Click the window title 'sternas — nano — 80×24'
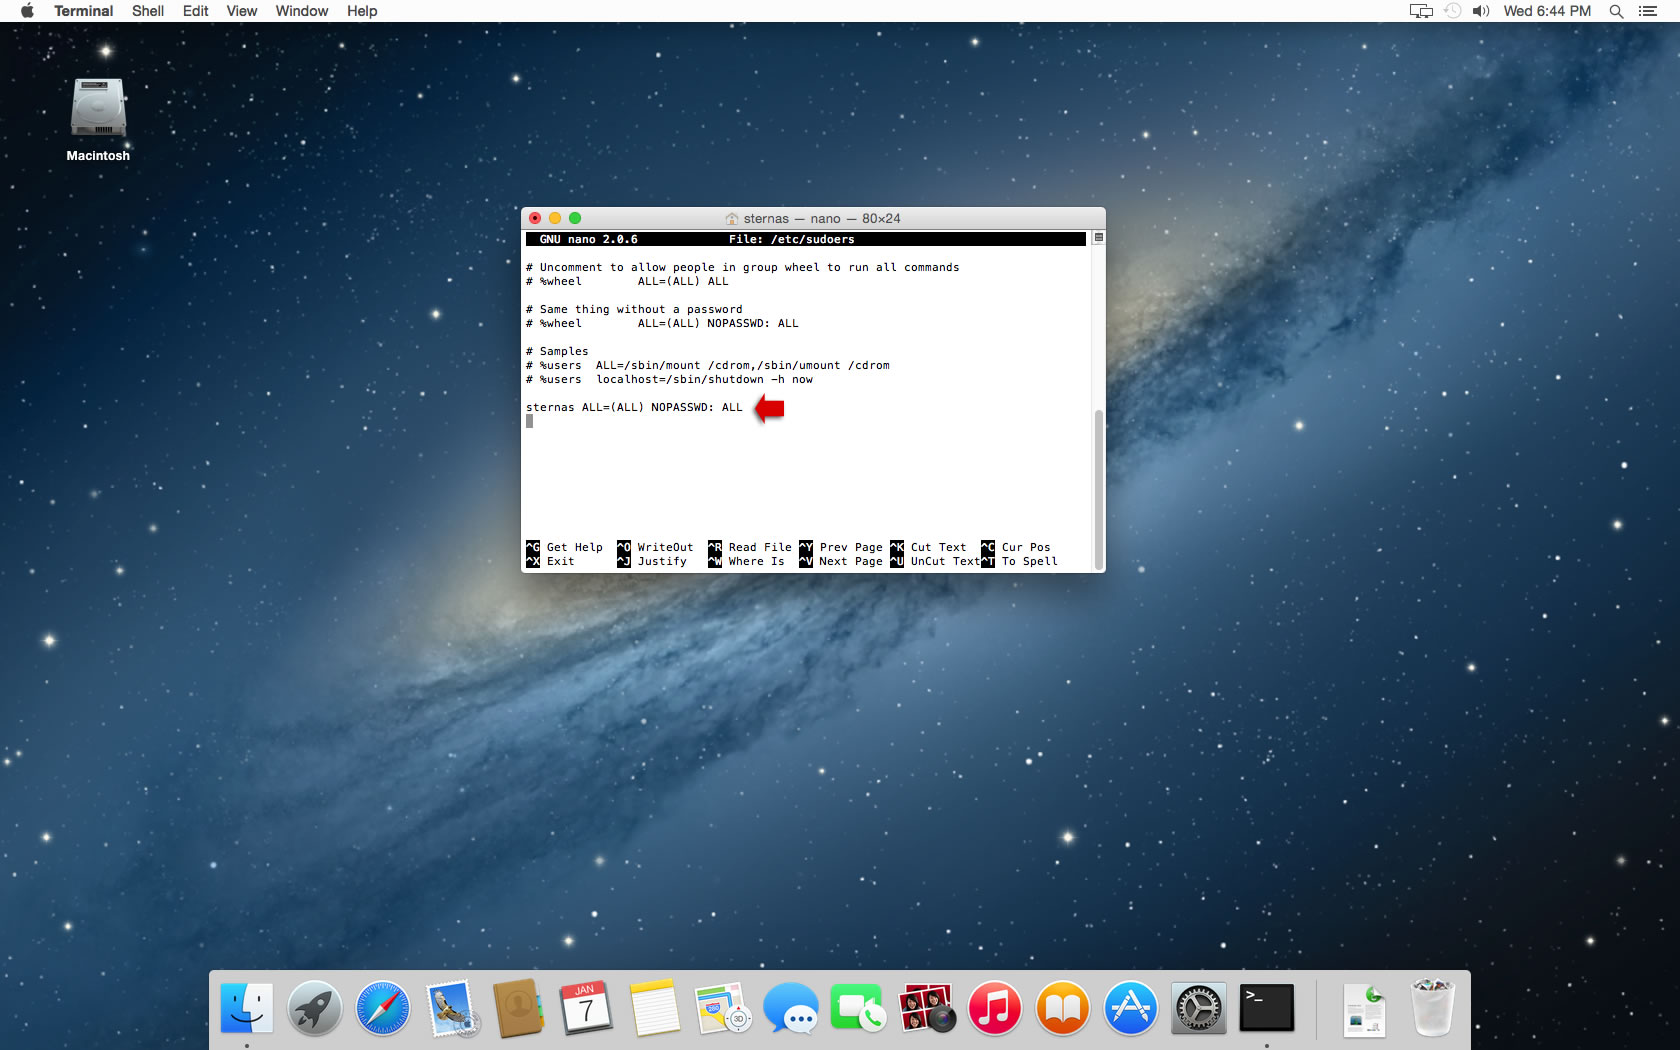Screen dimensions: 1680x1050 point(822,219)
